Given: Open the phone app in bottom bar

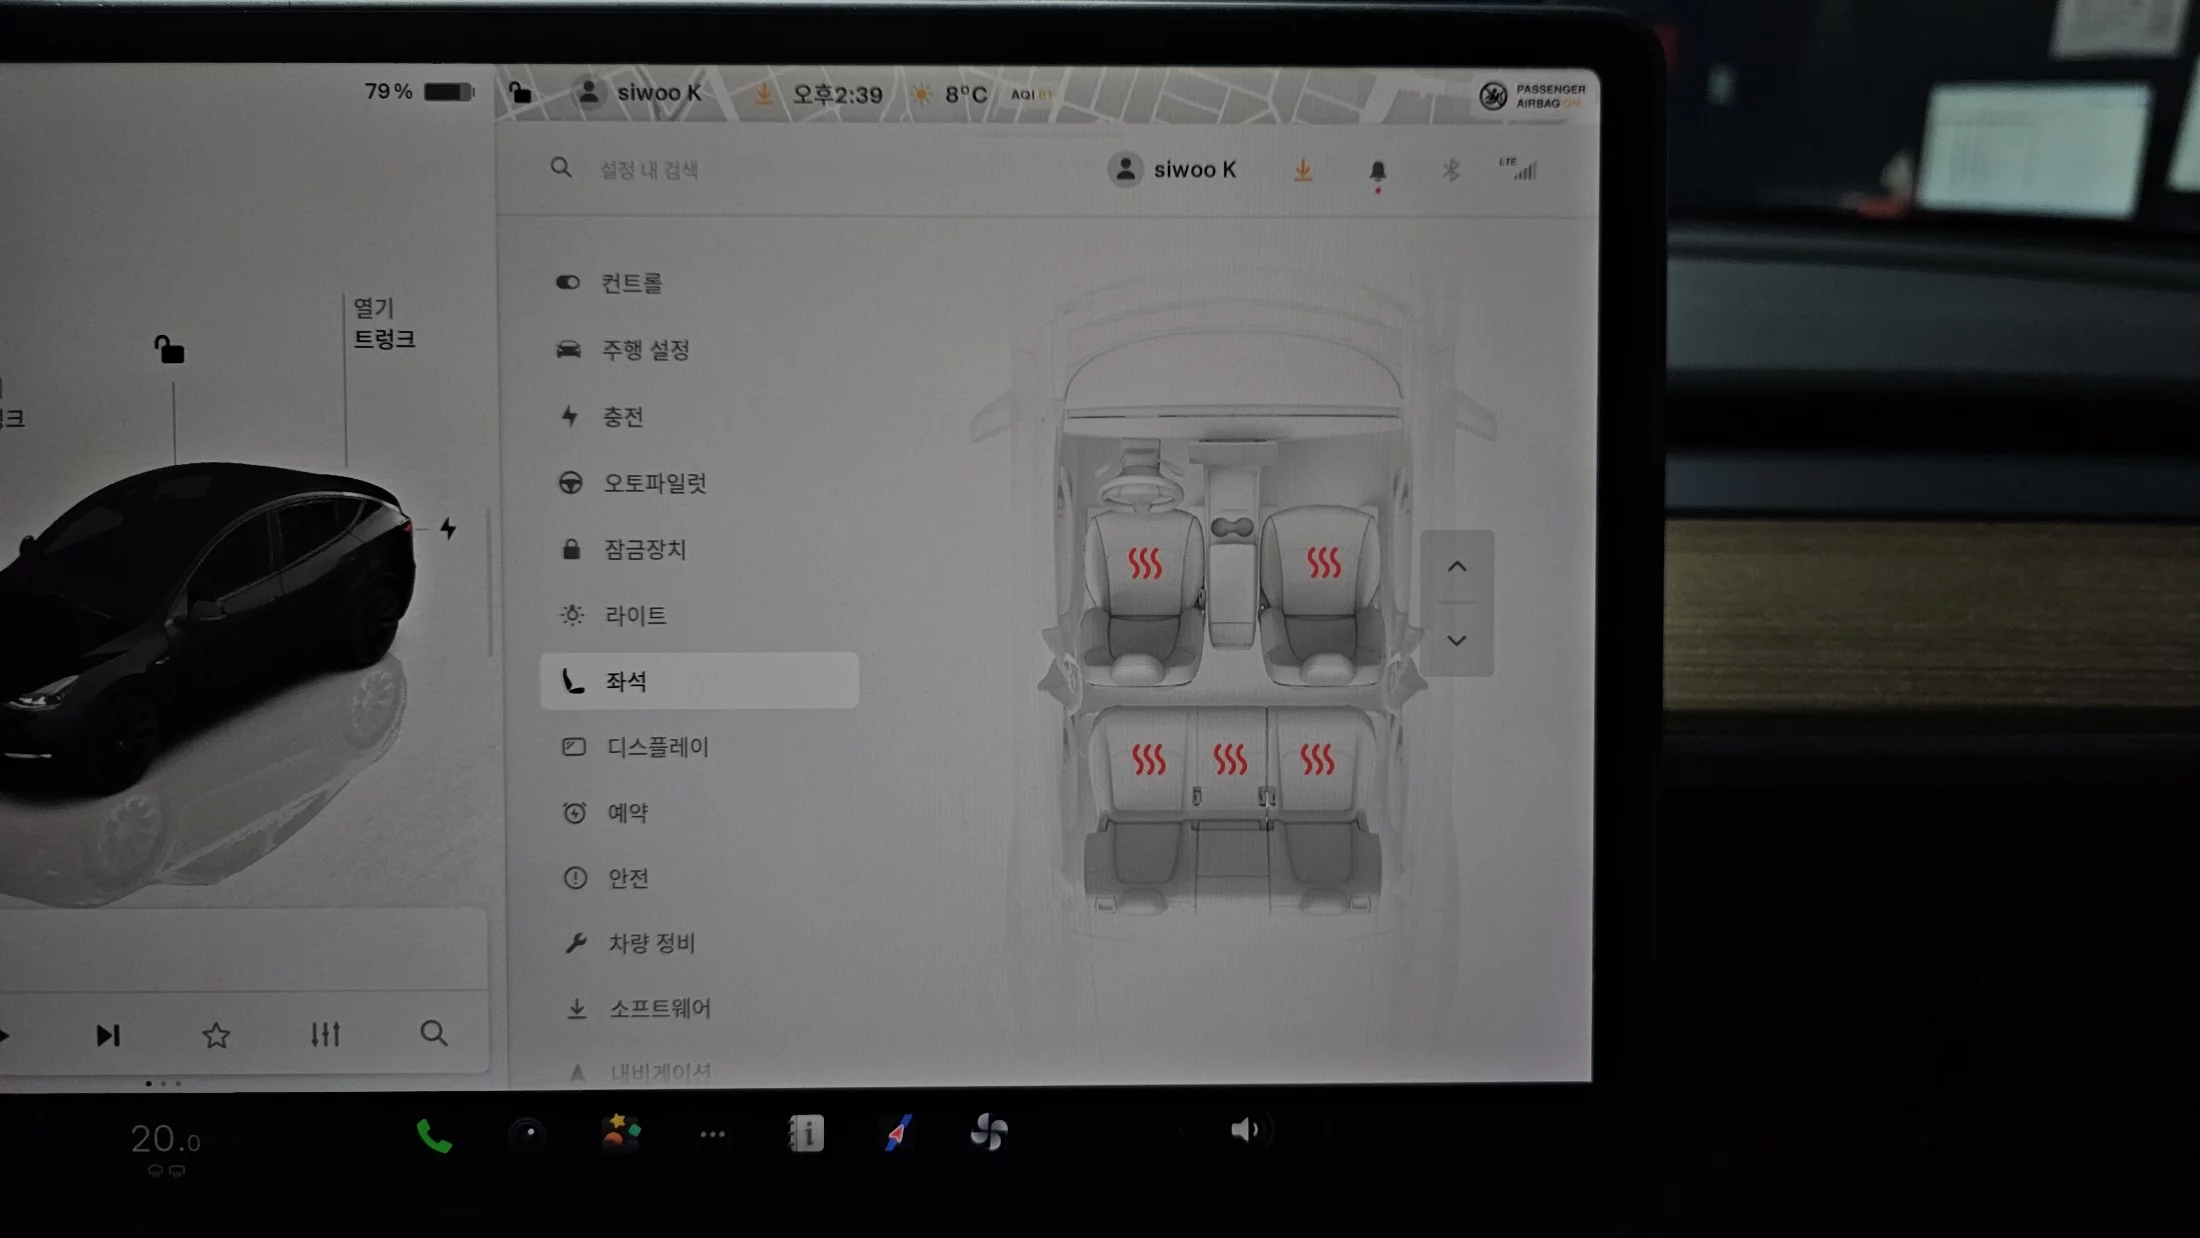Looking at the screenshot, I should click(x=433, y=1135).
